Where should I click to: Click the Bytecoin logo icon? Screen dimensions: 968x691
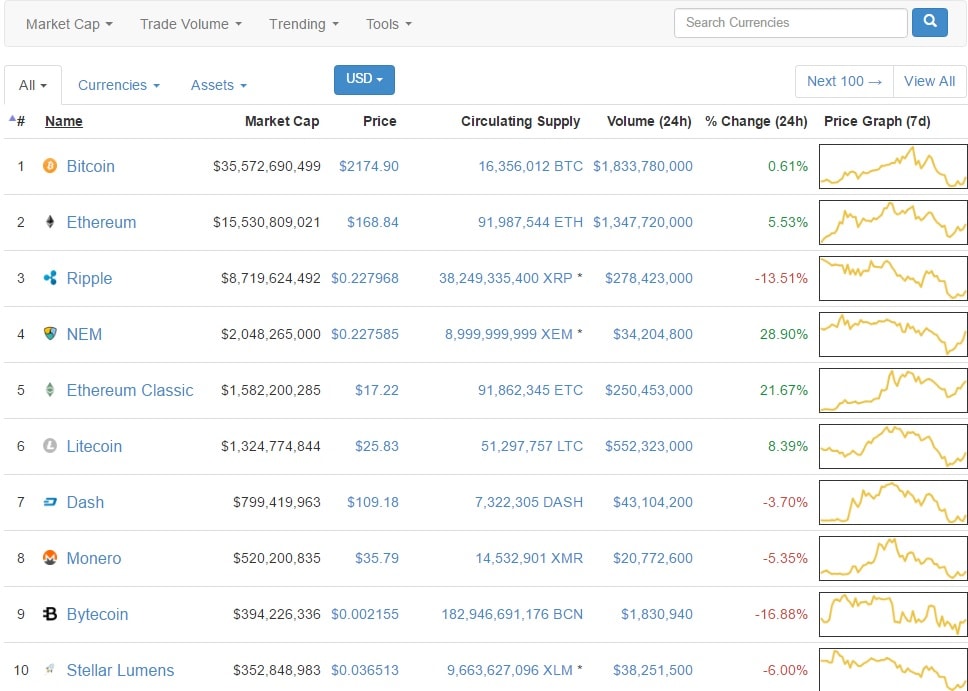tap(50, 614)
